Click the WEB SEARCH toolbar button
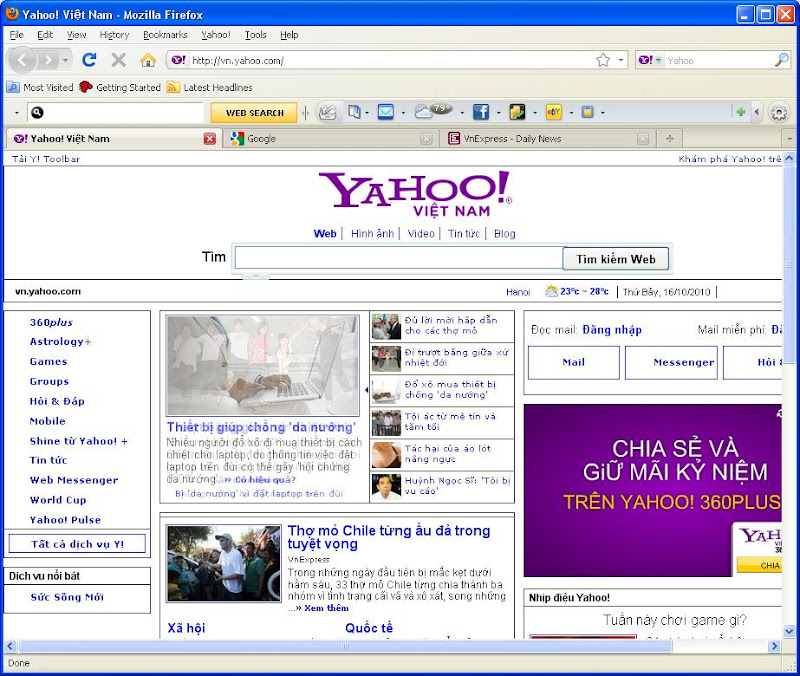 [254, 113]
